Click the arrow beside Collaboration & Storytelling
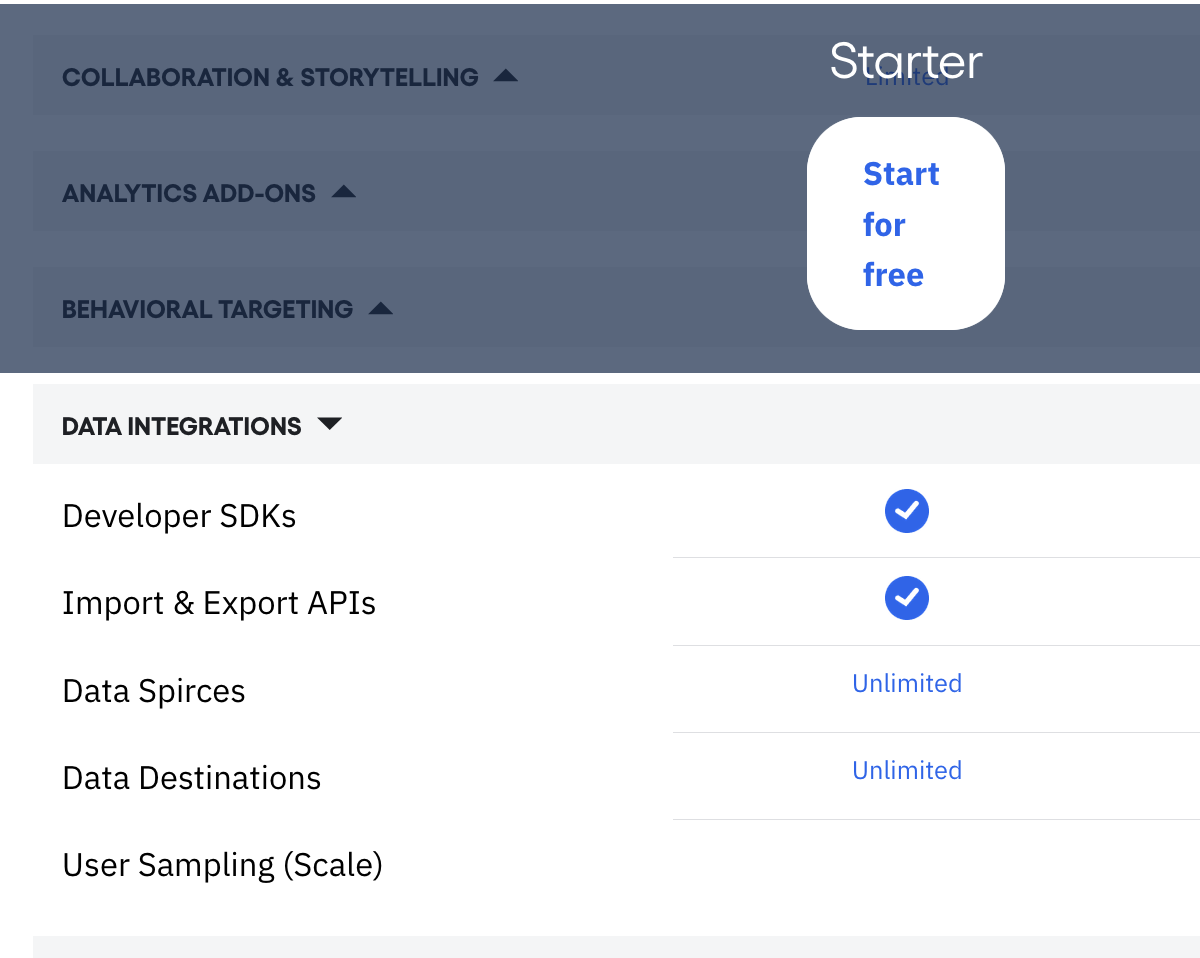 506,76
